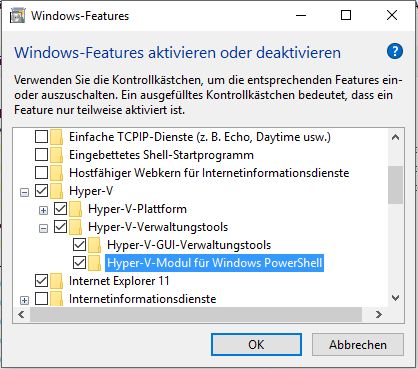418x369 pixels.
Task: Click the Abbrechen button
Action: (x=358, y=345)
